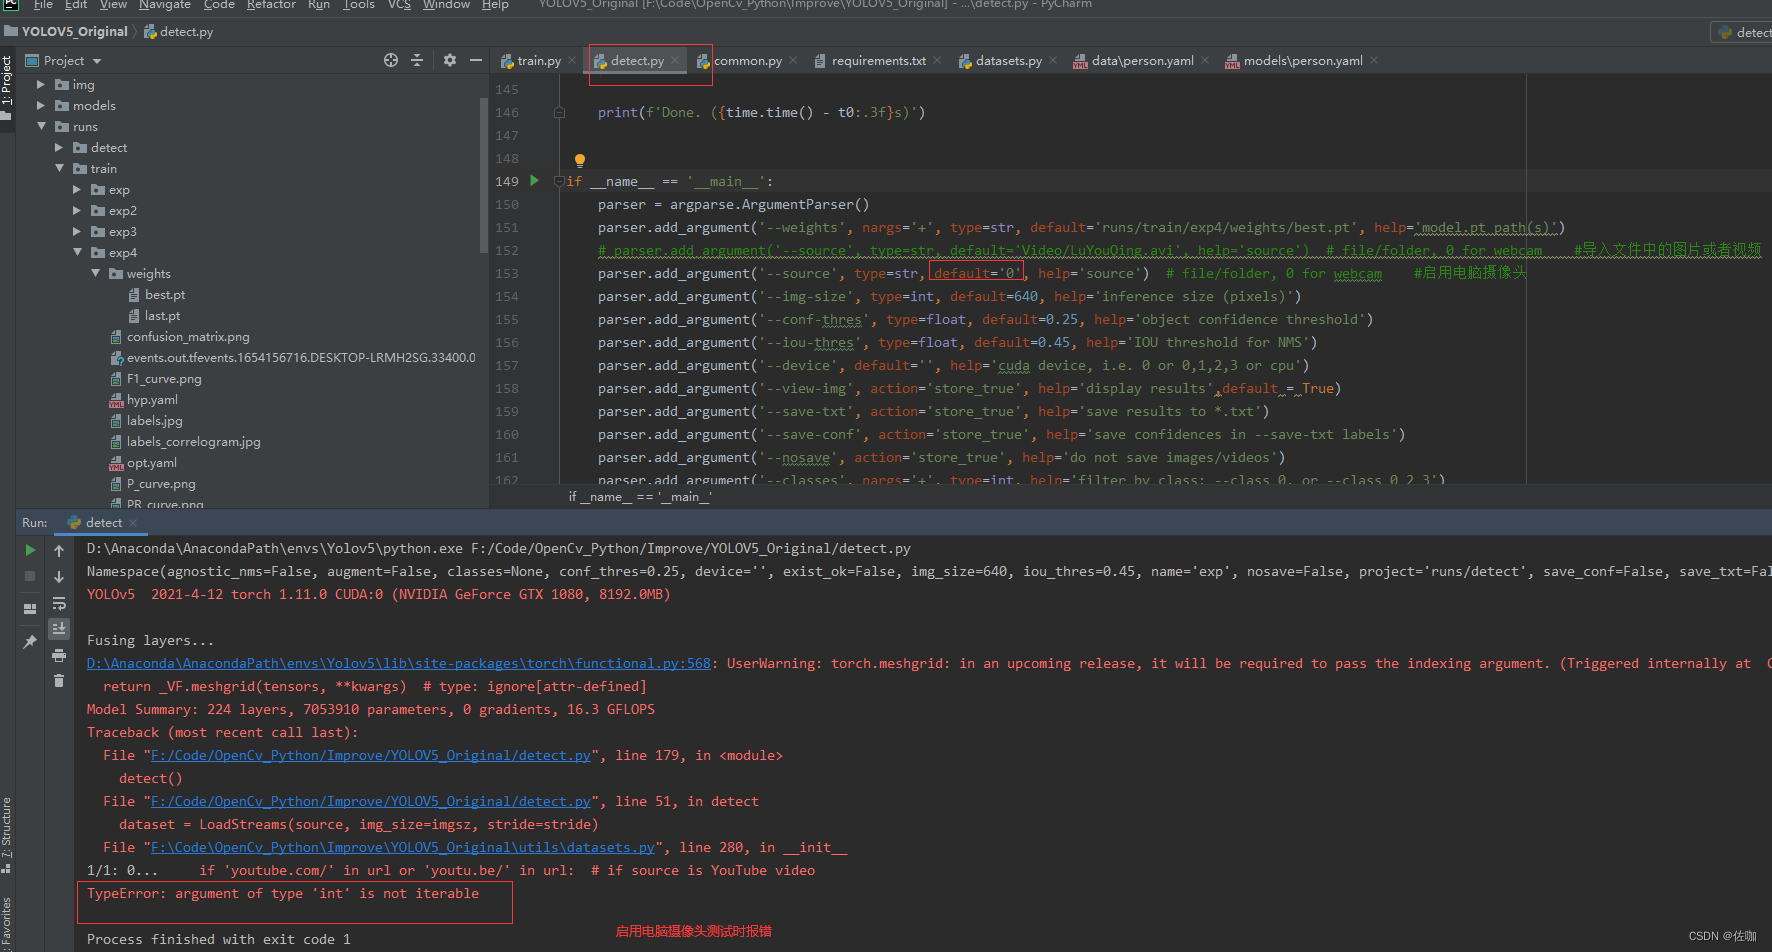Select best.pt in the weights folder
This screenshot has height=952, width=1772.
pyautogui.click(x=165, y=295)
